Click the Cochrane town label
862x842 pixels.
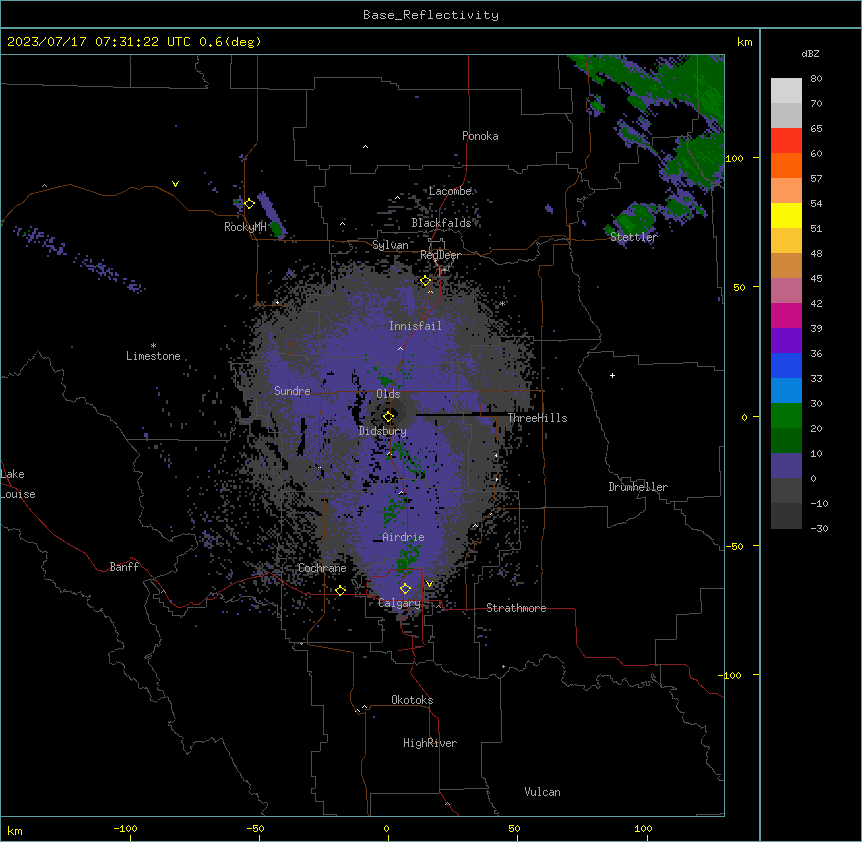coord(322,568)
